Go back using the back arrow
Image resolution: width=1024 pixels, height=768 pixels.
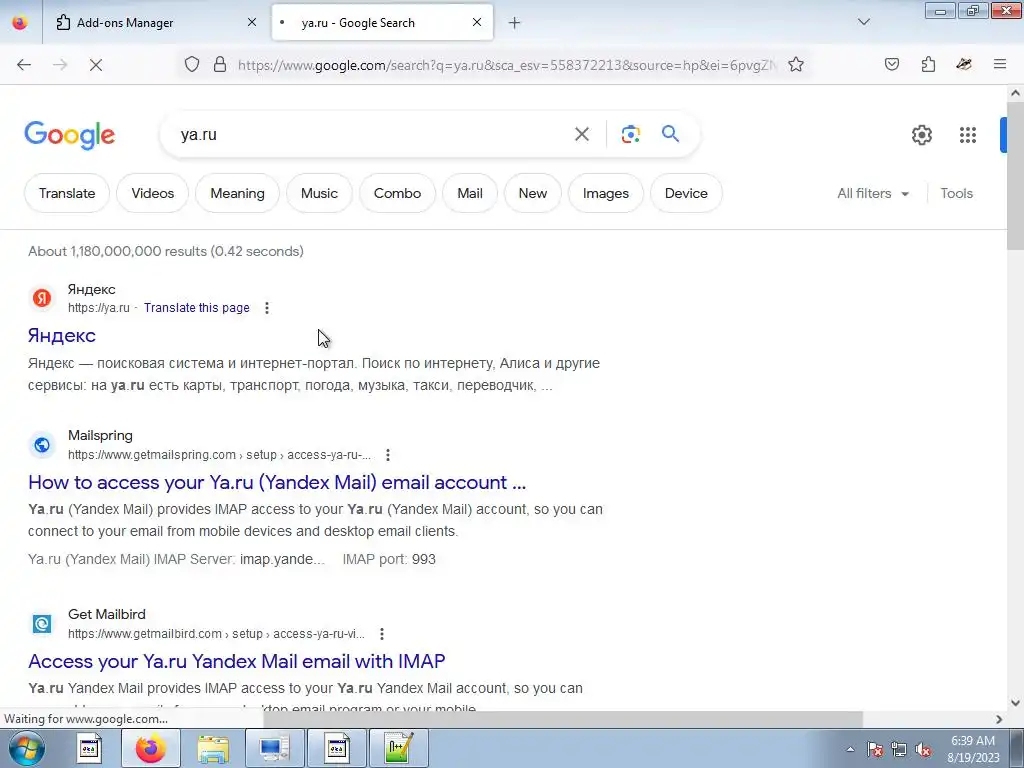24,64
